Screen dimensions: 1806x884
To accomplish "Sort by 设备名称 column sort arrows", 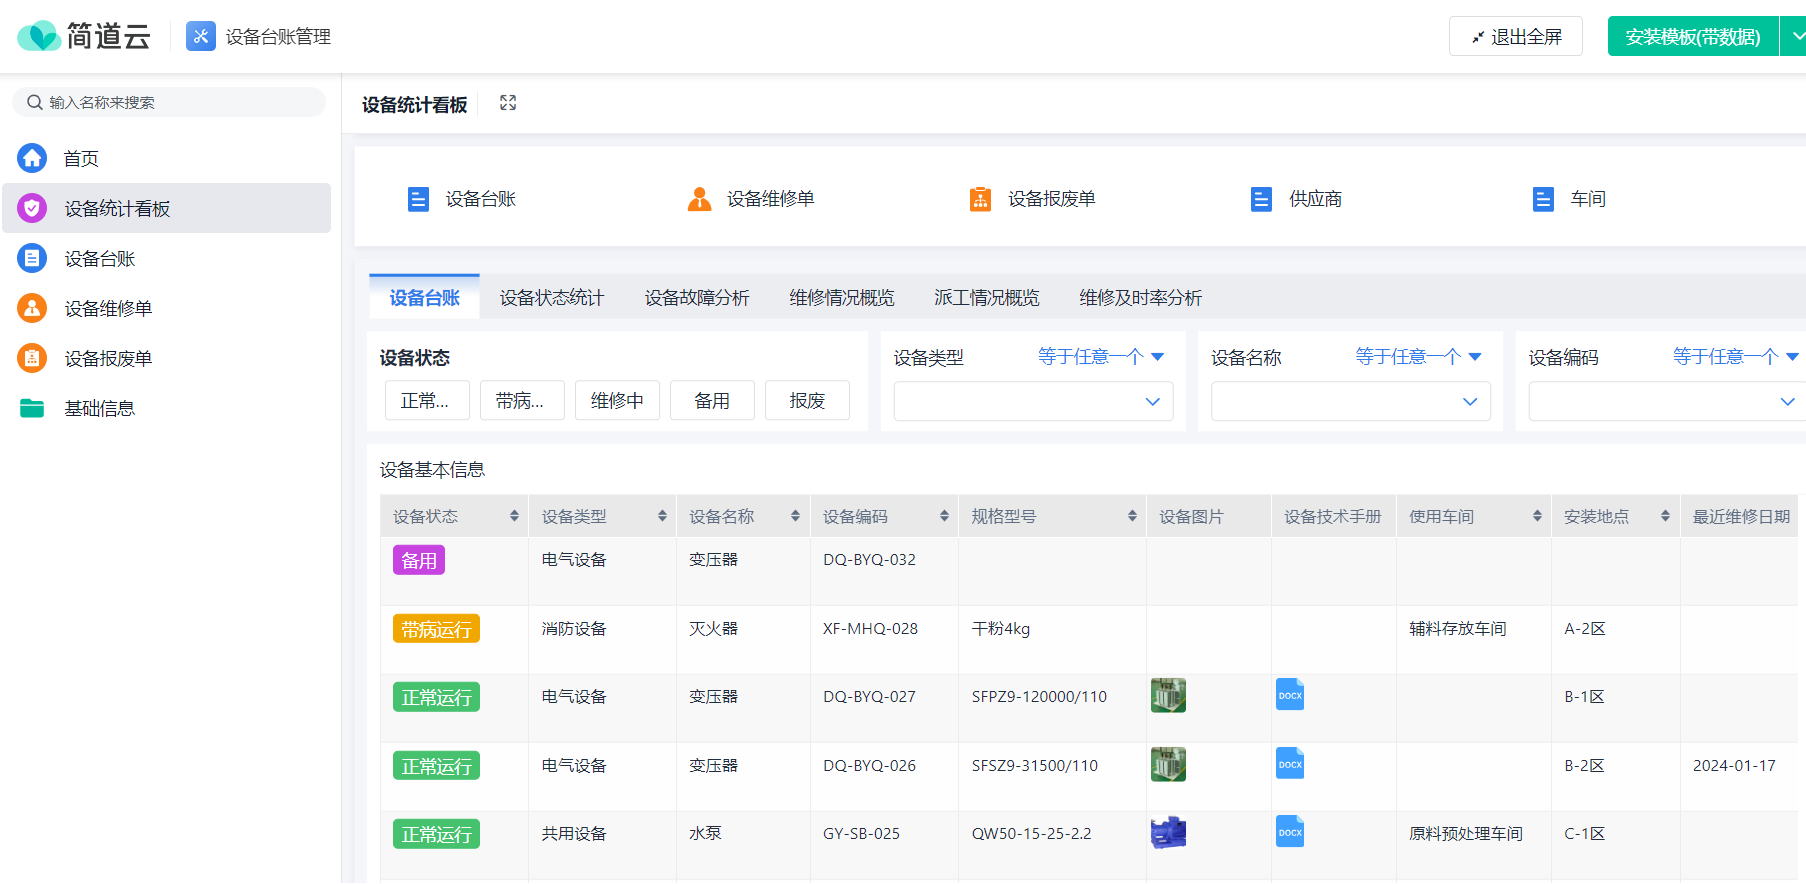I will [x=795, y=516].
